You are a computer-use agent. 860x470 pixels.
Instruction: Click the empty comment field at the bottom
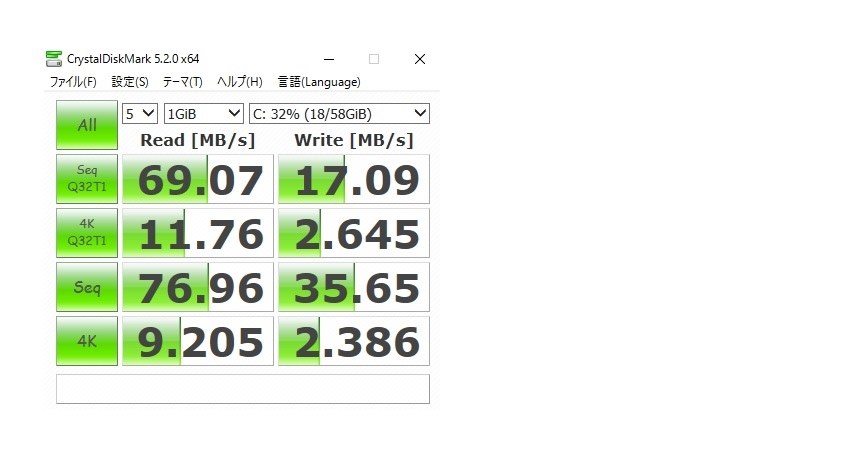coord(242,389)
